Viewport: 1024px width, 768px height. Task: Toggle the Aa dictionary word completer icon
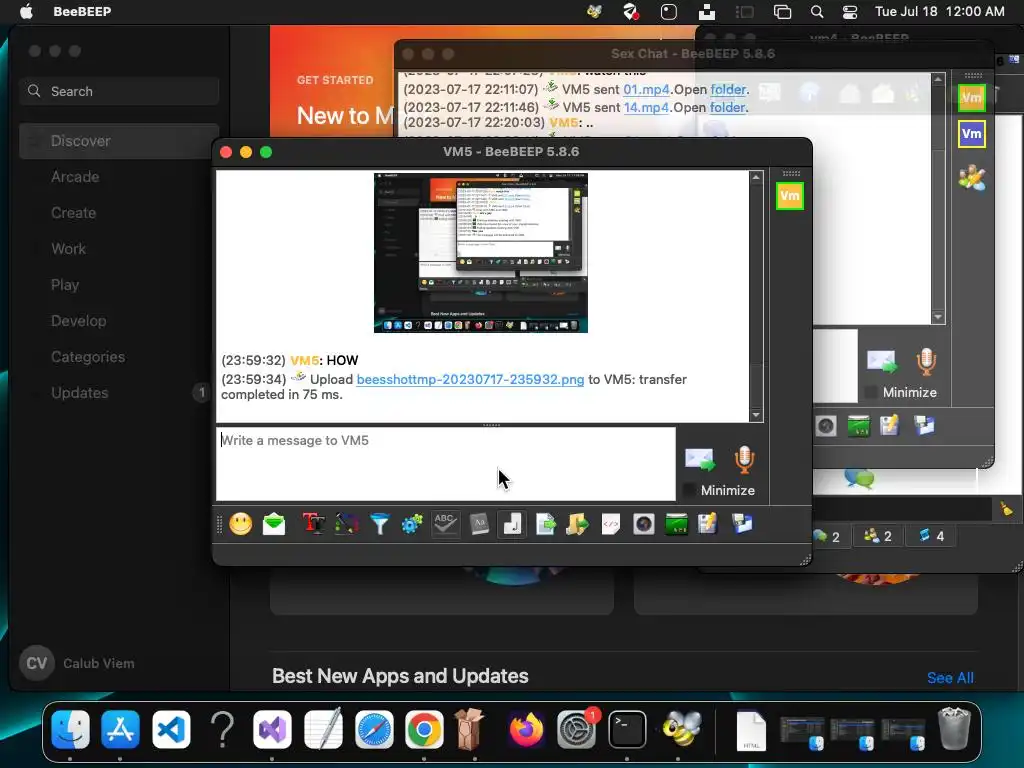479,524
